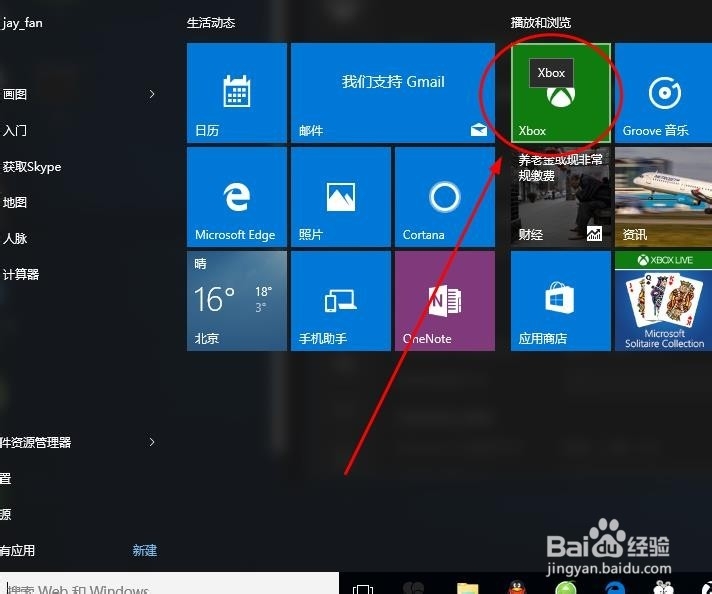Select the 播放和浏览 group header
Screen dimensions: 712x594
click(540, 23)
